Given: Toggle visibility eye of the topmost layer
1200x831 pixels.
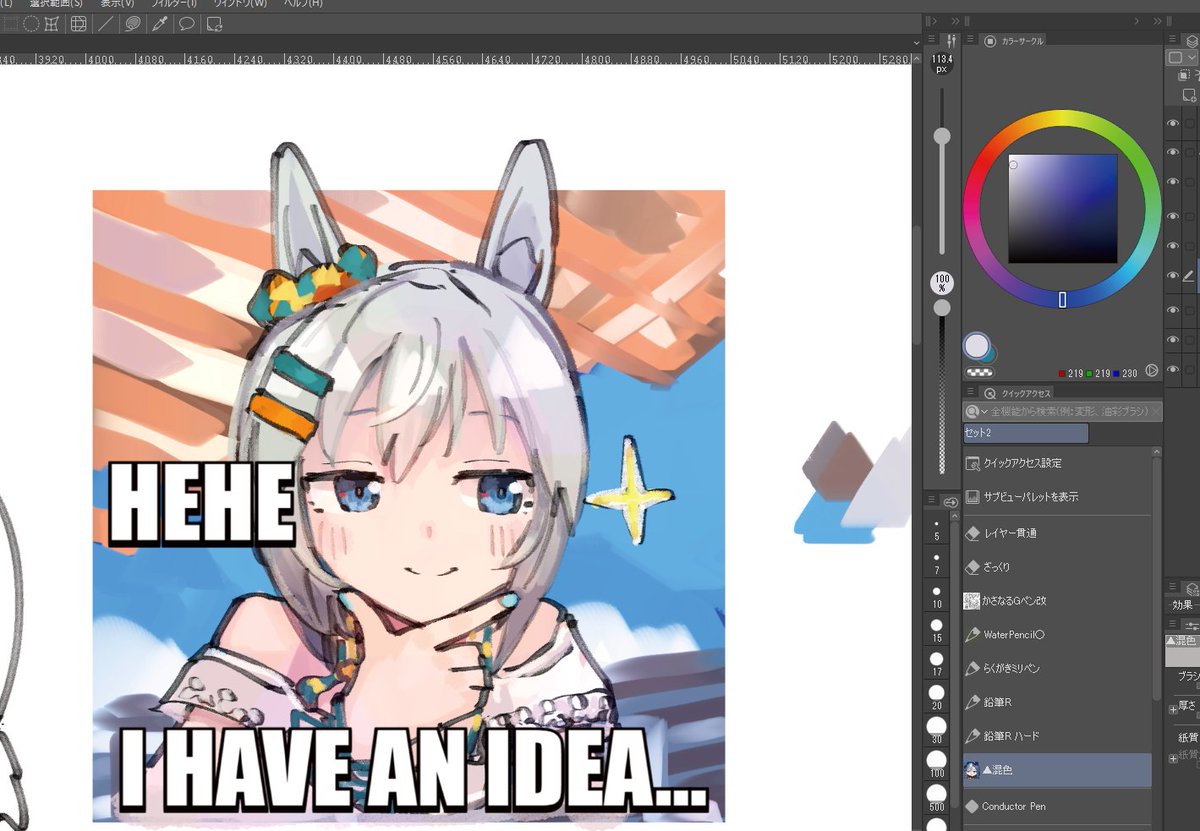Looking at the screenshot, I should pos(1173,123).
